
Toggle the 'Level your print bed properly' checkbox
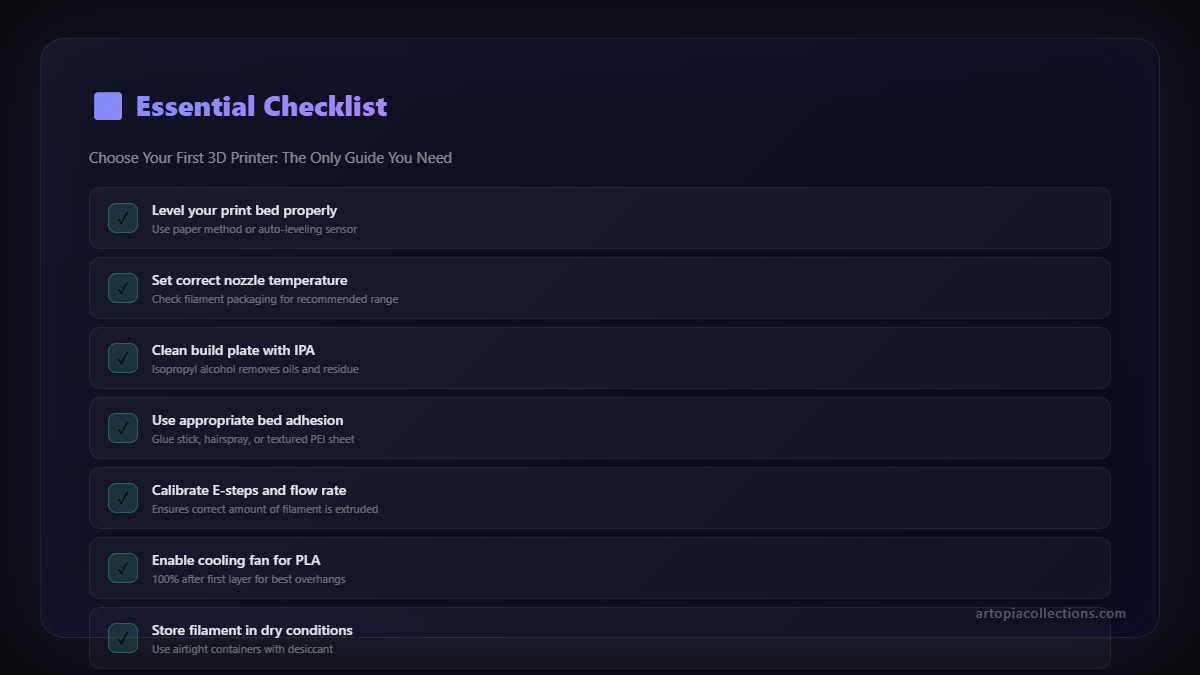pyautogui.click(x=123, y=218)
